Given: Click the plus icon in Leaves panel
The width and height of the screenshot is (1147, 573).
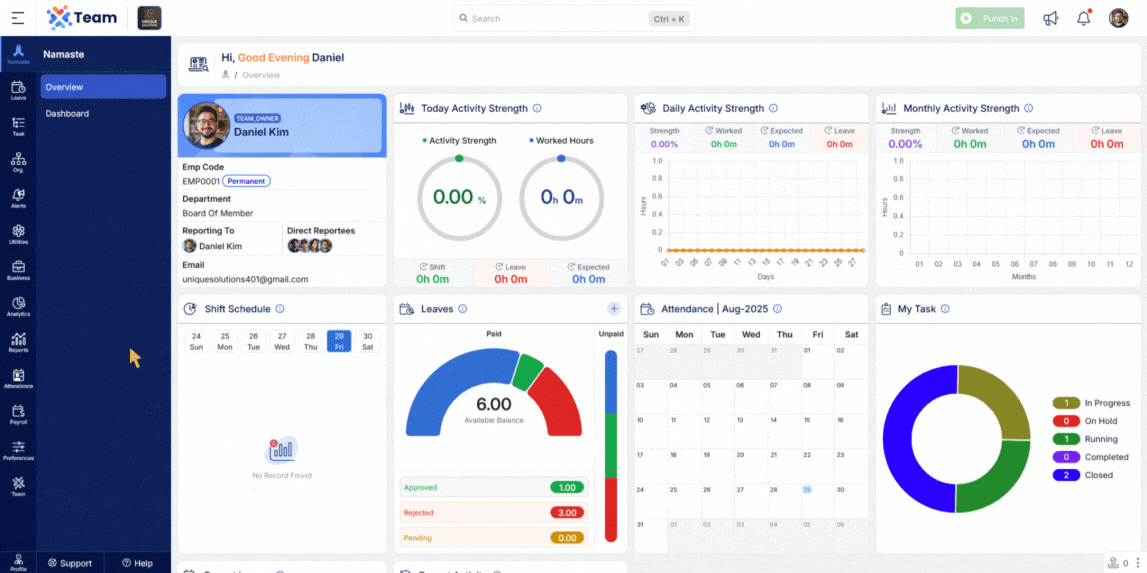Looking at the screenshot, I should click(x=614, y=309).
